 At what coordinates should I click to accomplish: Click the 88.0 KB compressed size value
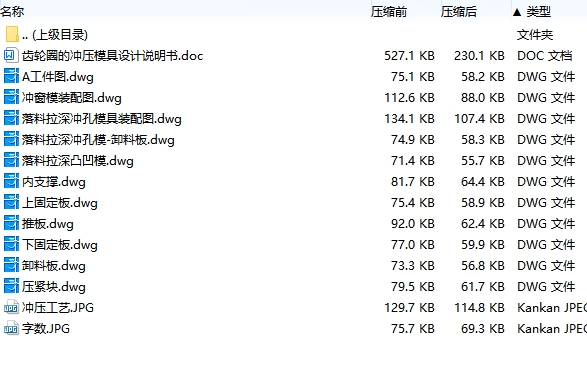coord(483,98)
